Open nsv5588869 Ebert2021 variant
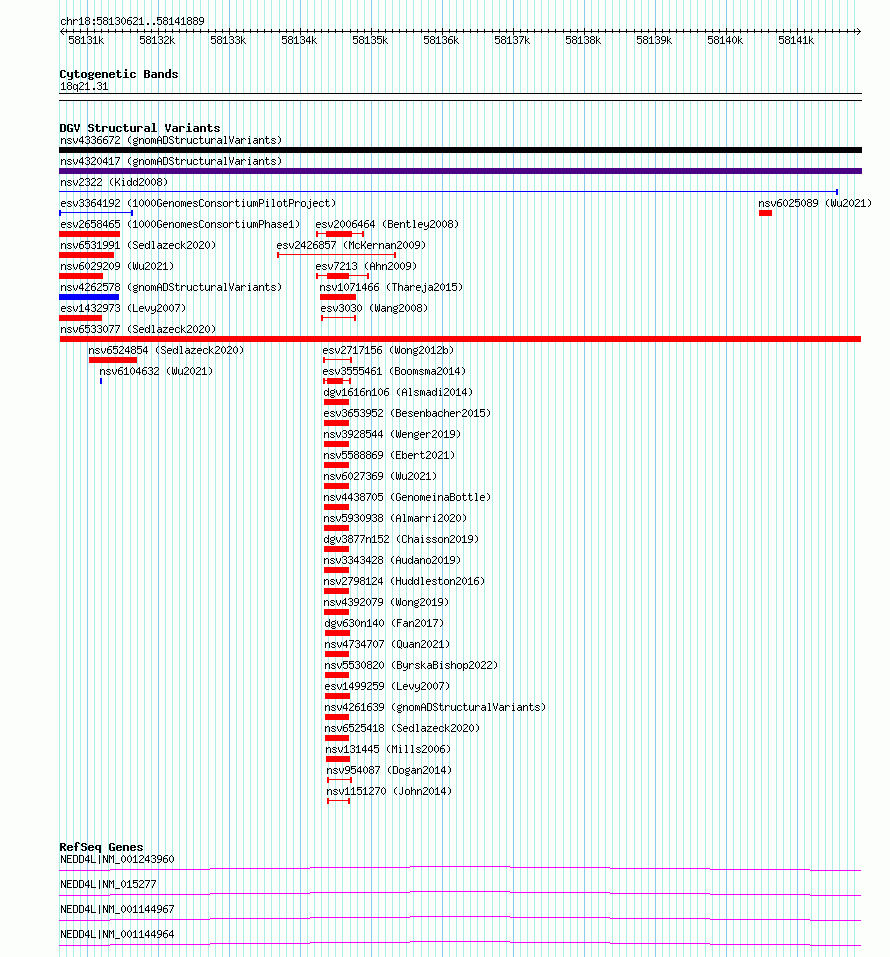This screenshot has width=890, height=957. click(x=389, y=455)
